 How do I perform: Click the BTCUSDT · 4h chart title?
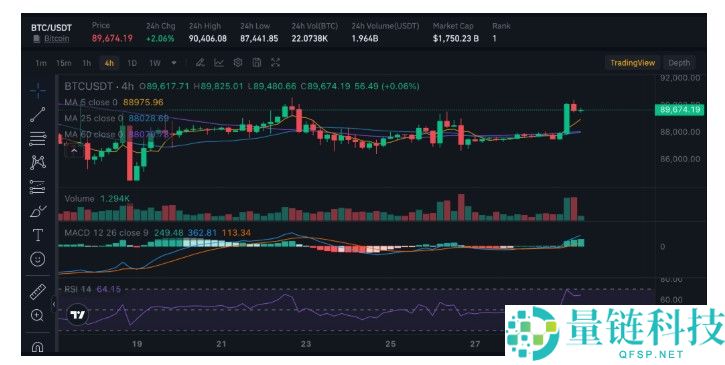[x=99, y=86]
